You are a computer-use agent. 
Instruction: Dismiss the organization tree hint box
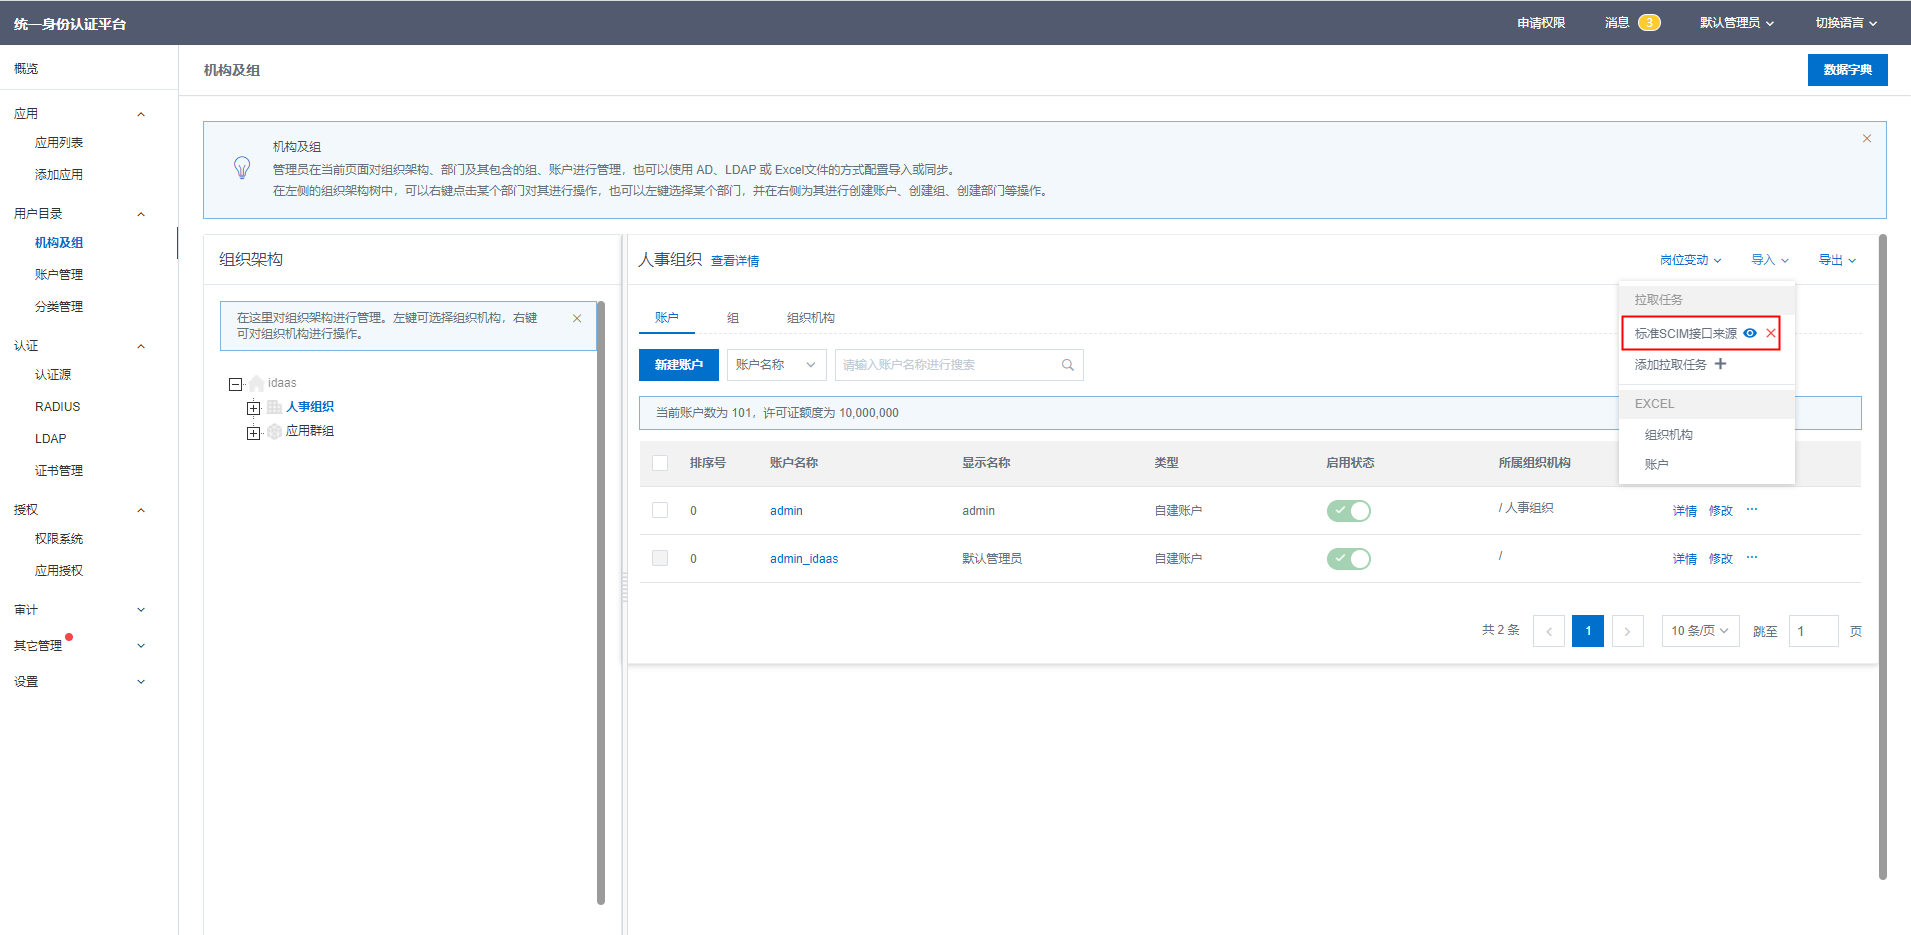pyautogui.click(x=577, y=319)
